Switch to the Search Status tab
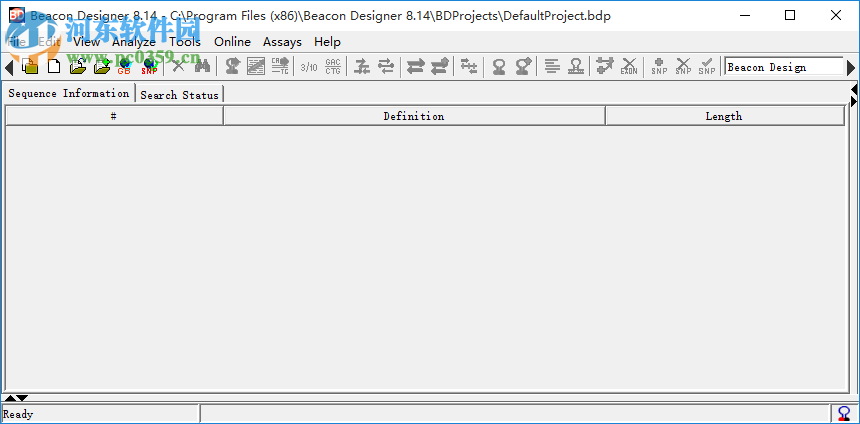The width and height of the screenshot is (860, 424). coord(179,95)
